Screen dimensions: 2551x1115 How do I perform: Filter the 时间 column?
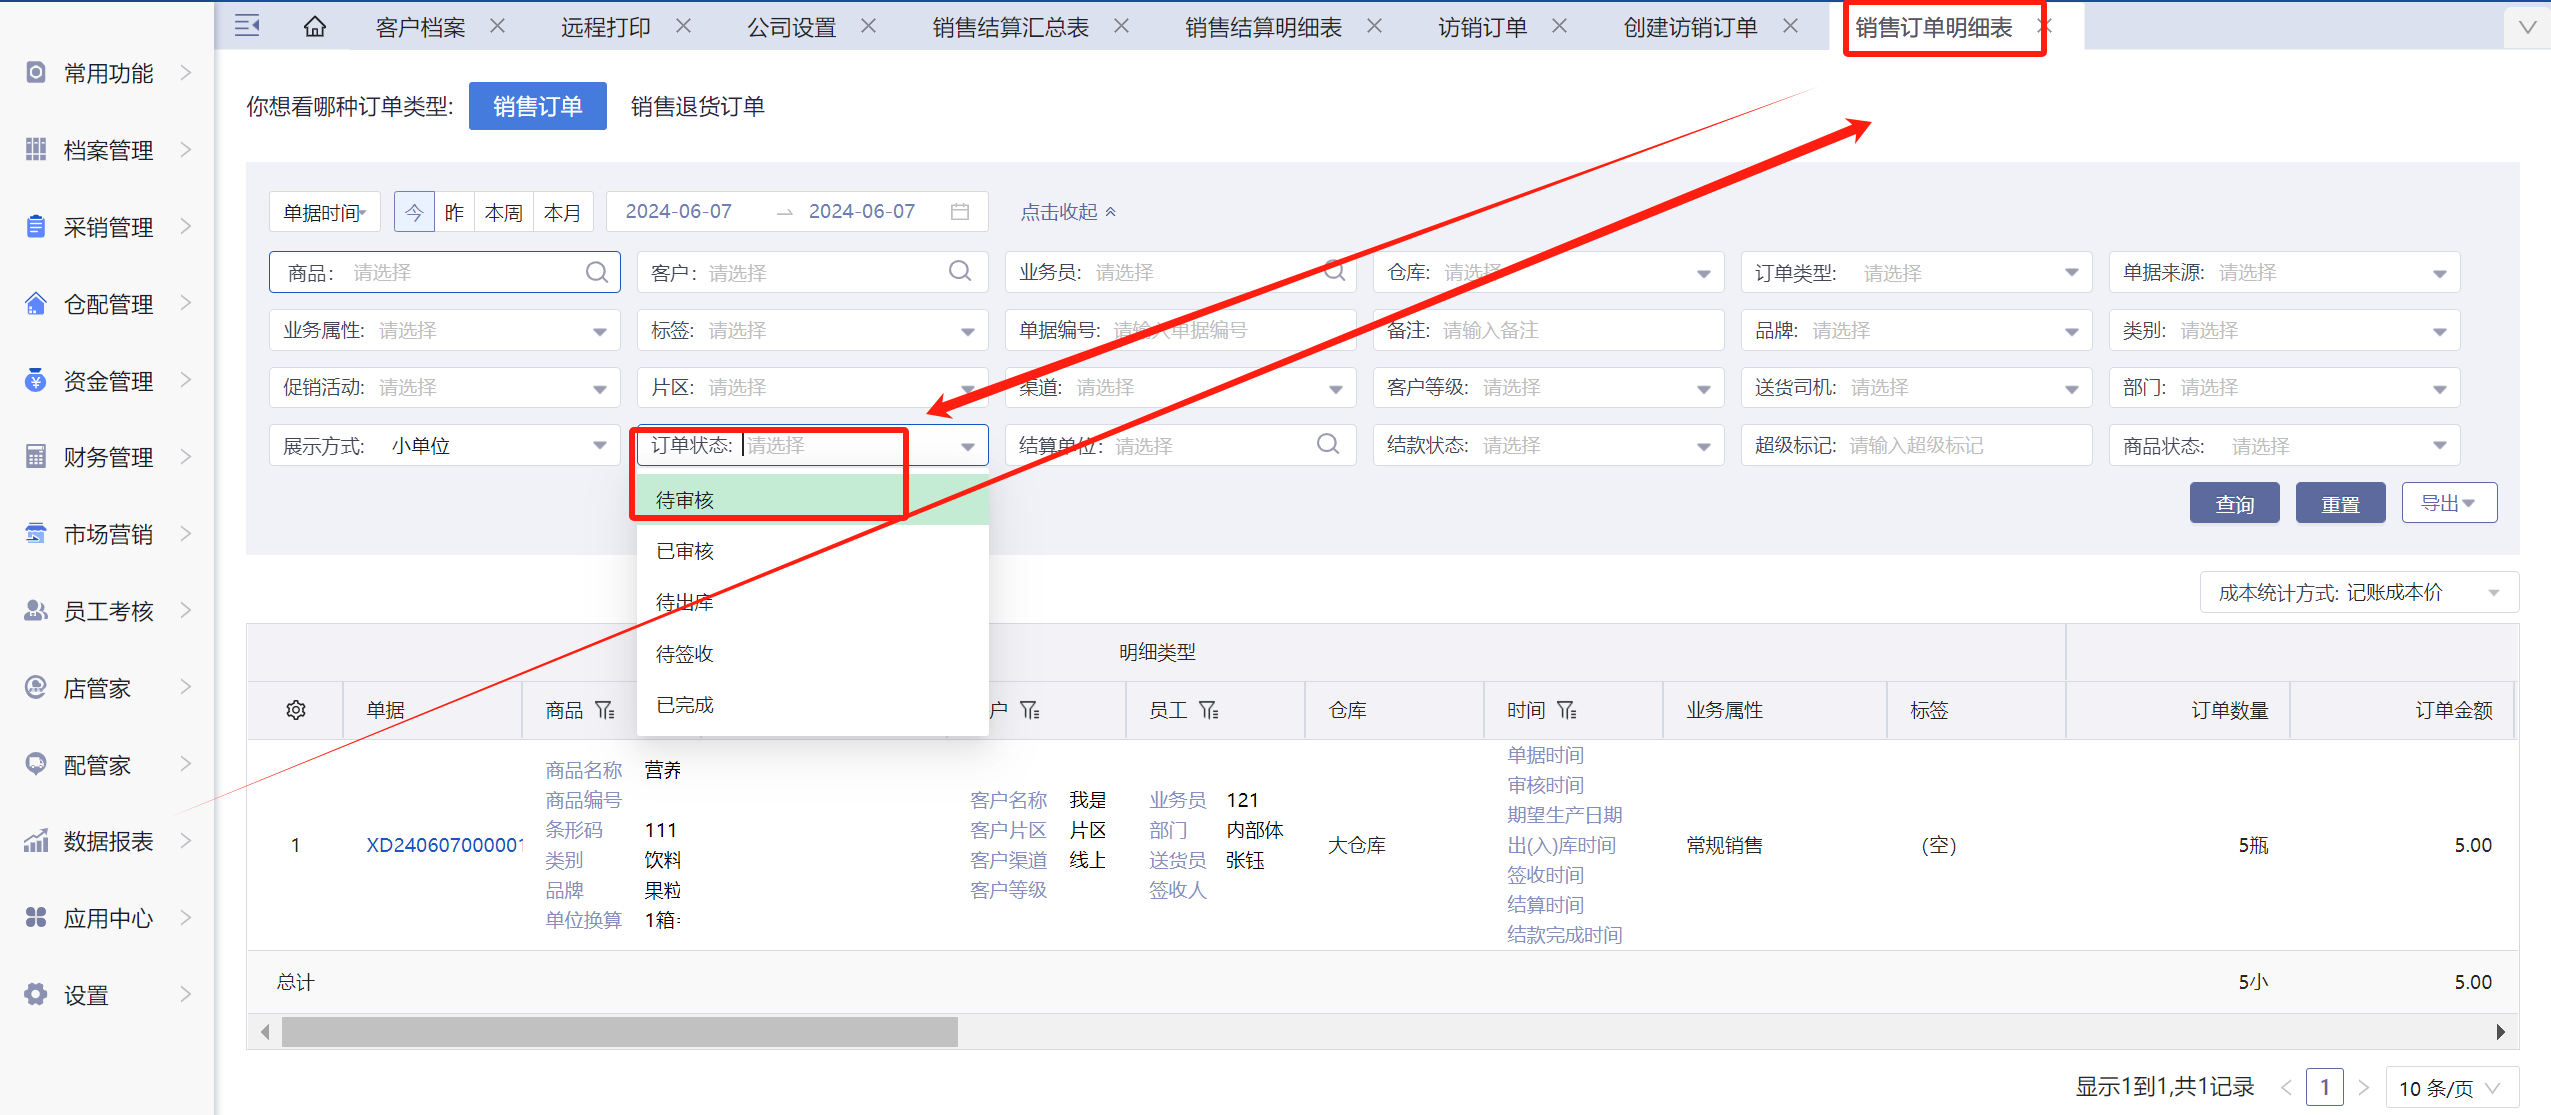pyautogui.click(x=1567, y=710)
